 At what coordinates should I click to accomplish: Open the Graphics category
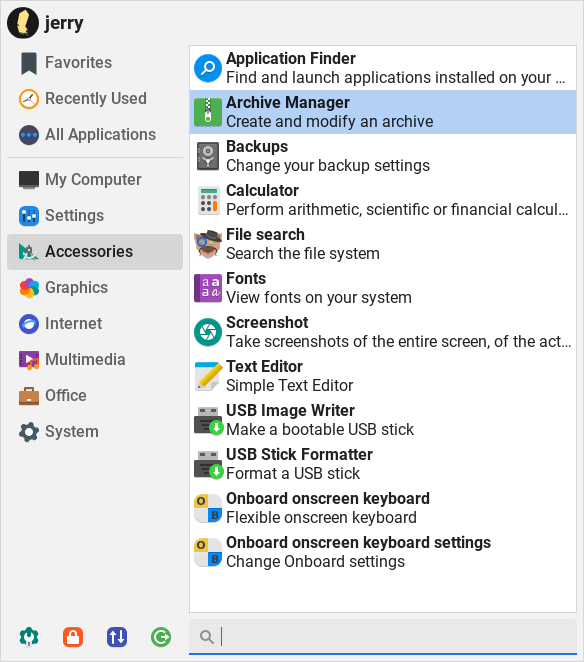95,288
